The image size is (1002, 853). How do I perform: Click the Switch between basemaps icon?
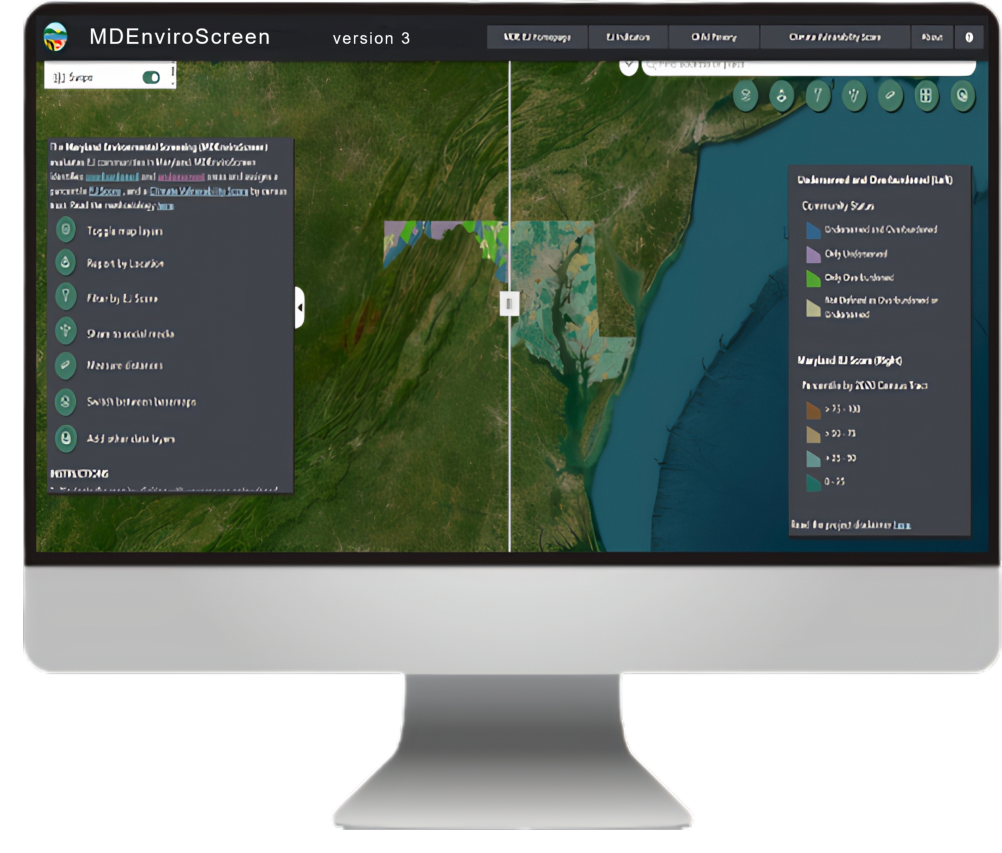(x=66, y=402)
